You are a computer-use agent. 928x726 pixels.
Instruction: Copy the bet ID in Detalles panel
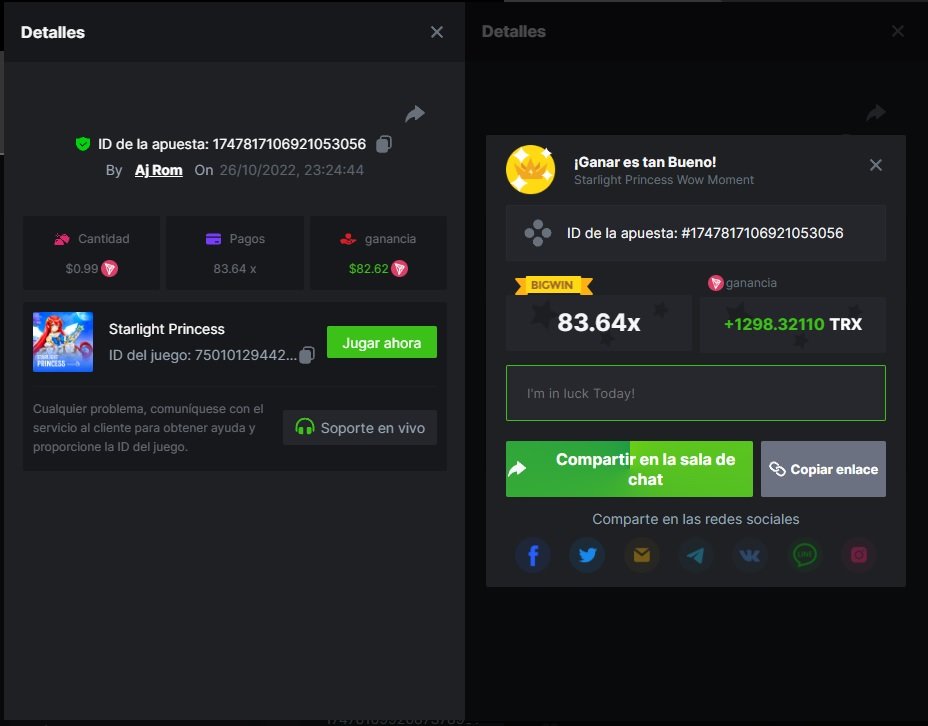[x=384, y=144]
